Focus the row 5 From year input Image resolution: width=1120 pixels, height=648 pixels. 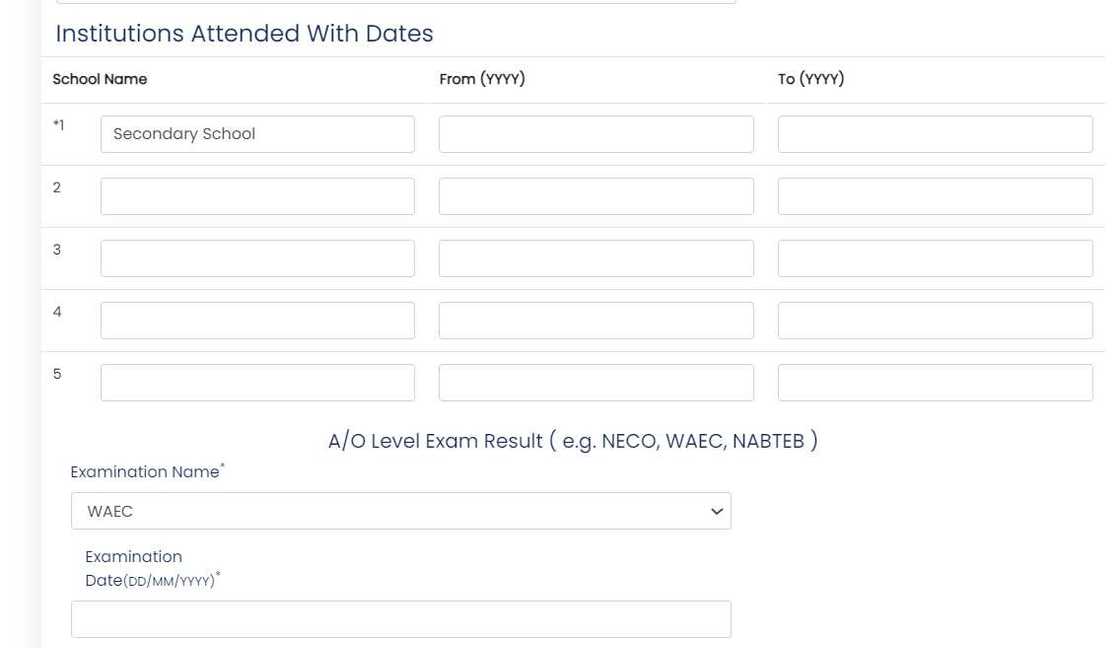pos(596,382)
